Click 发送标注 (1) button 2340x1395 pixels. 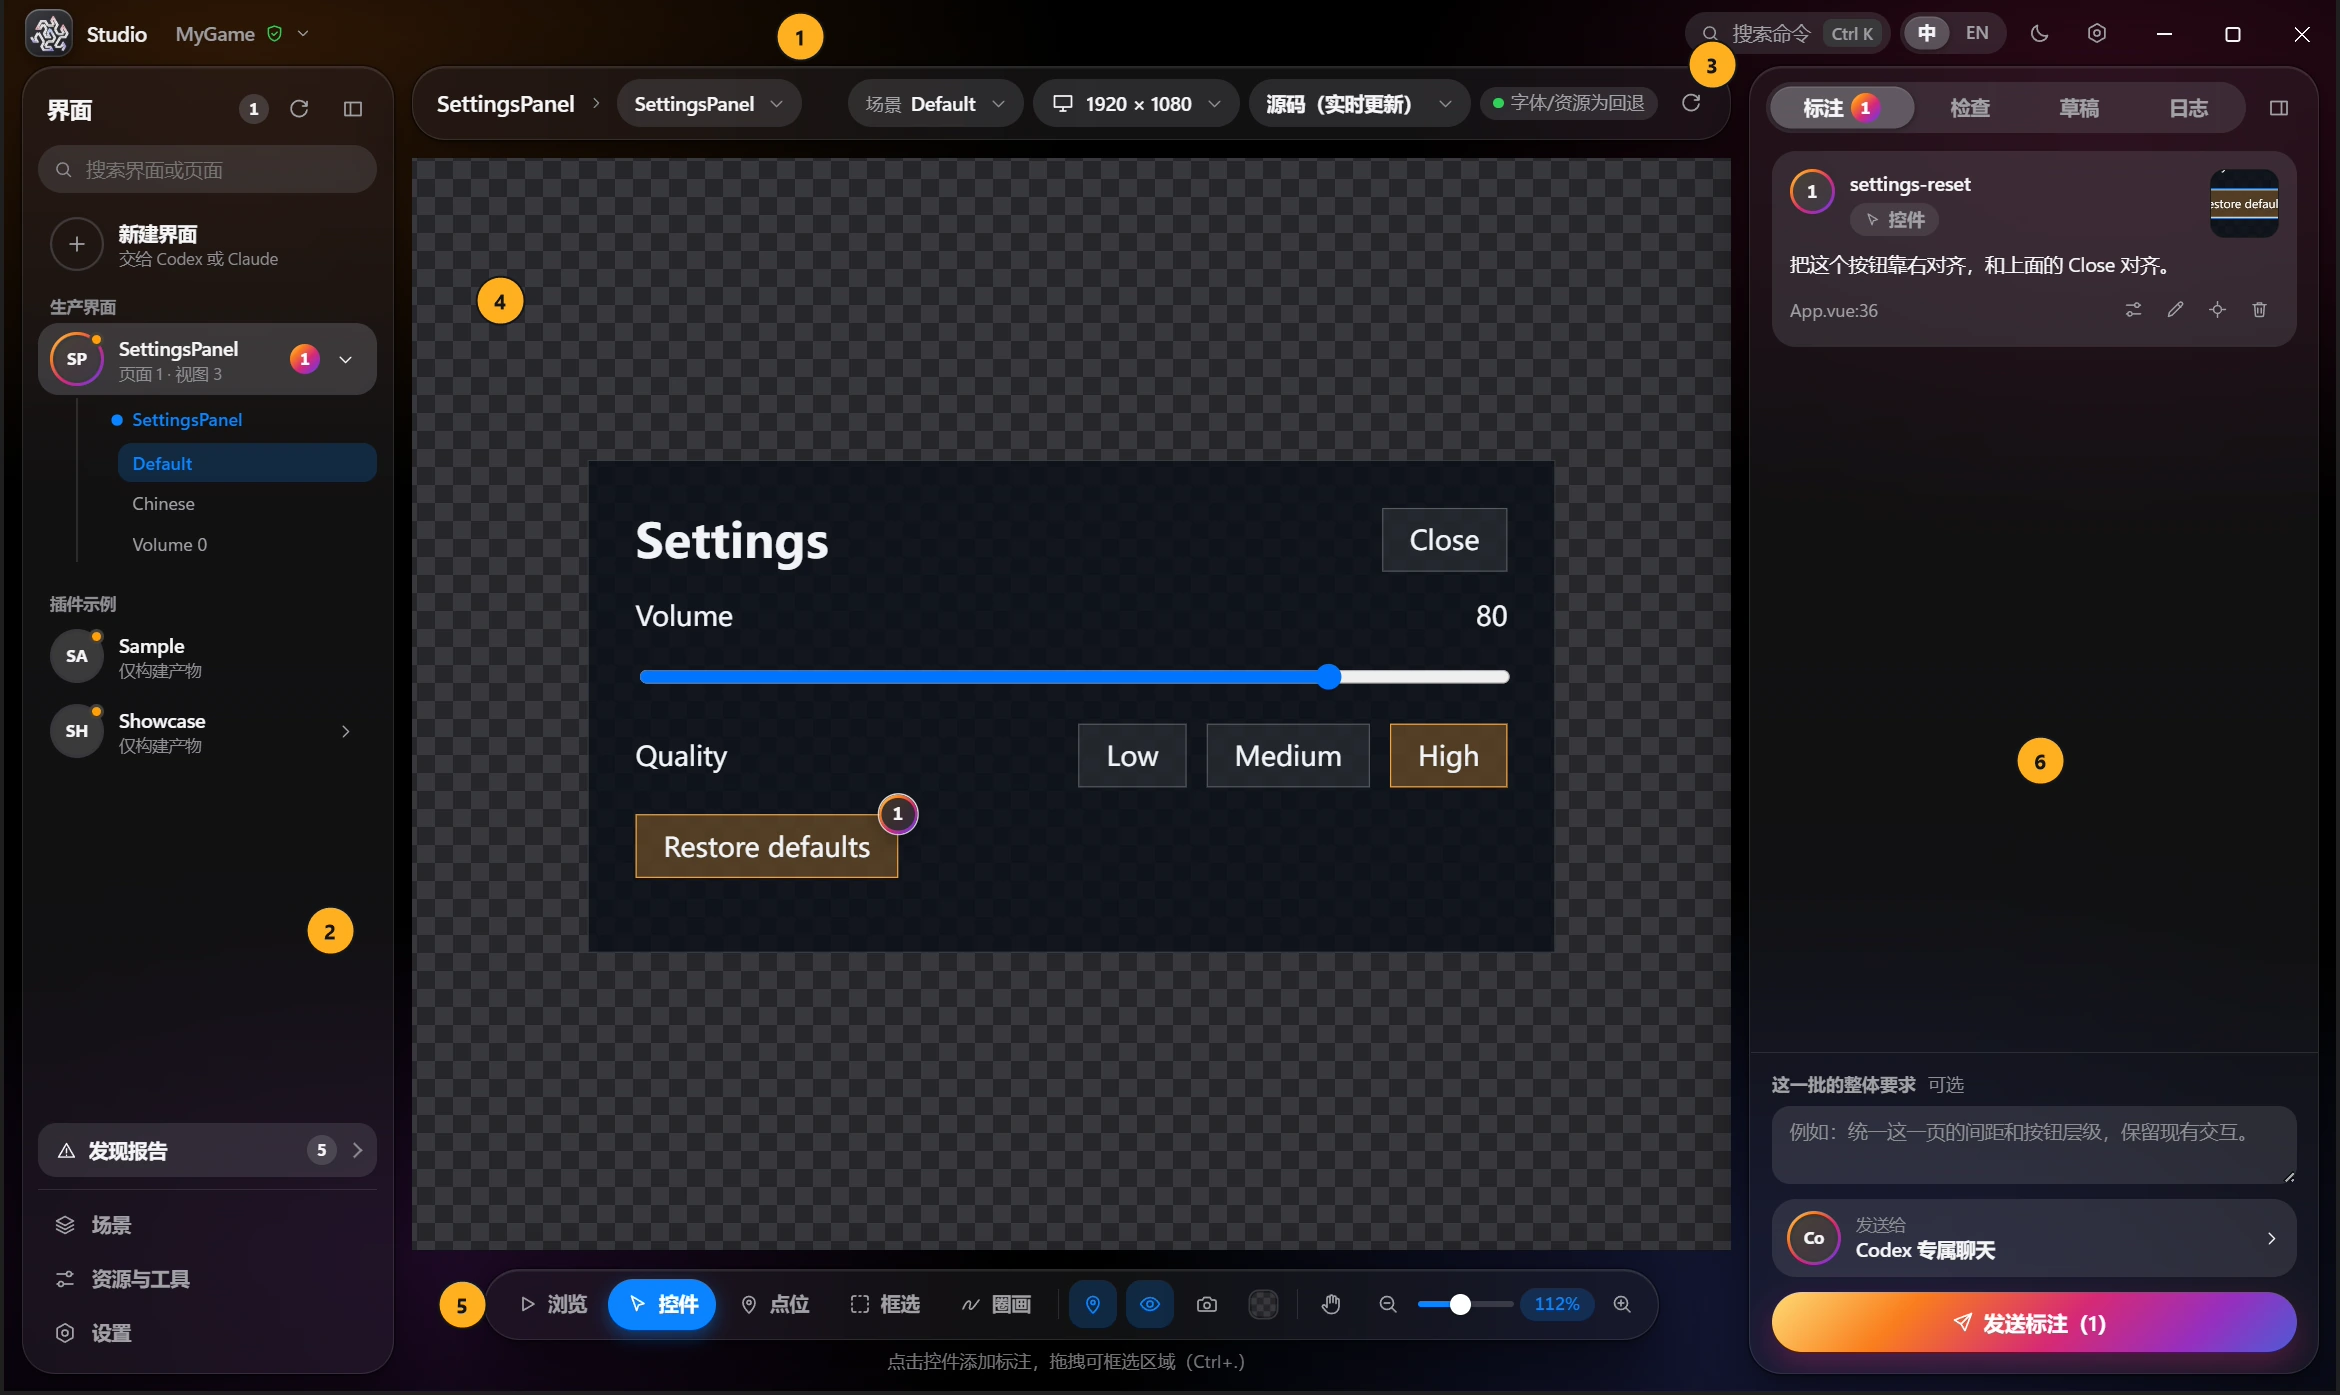point(2033,1323)
